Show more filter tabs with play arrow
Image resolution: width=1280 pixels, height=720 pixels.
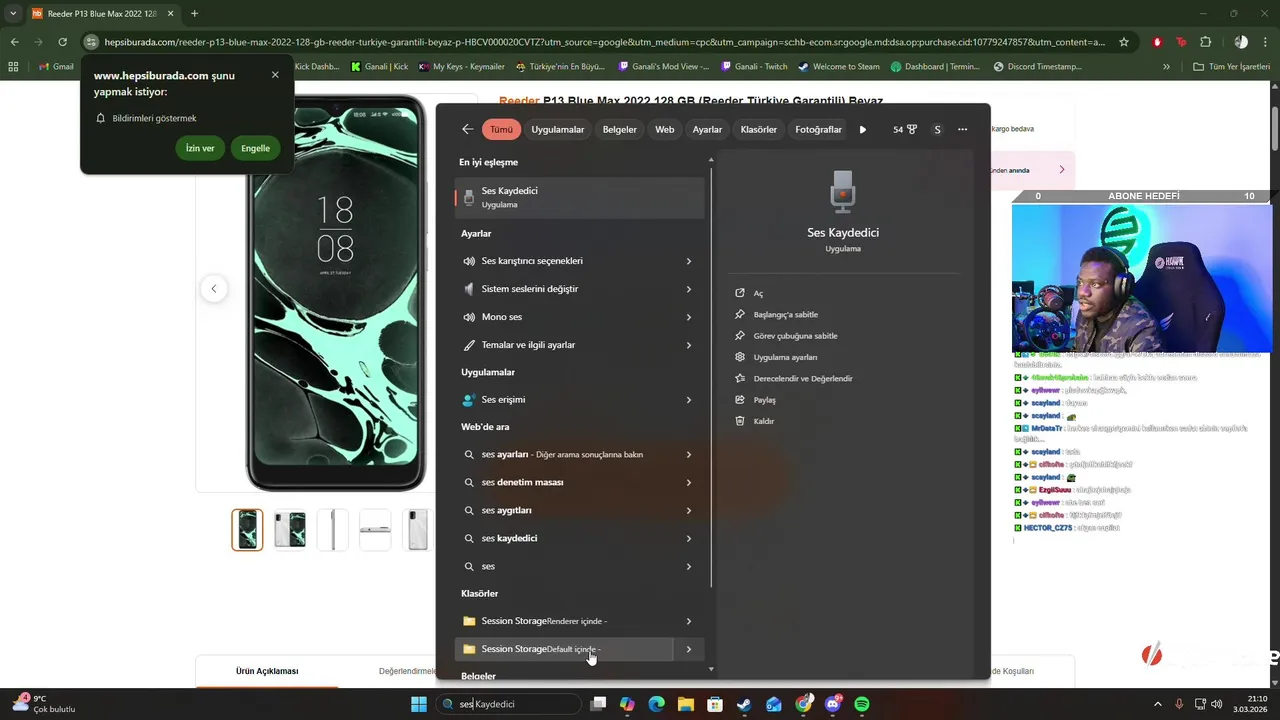(x=863, y=129)
